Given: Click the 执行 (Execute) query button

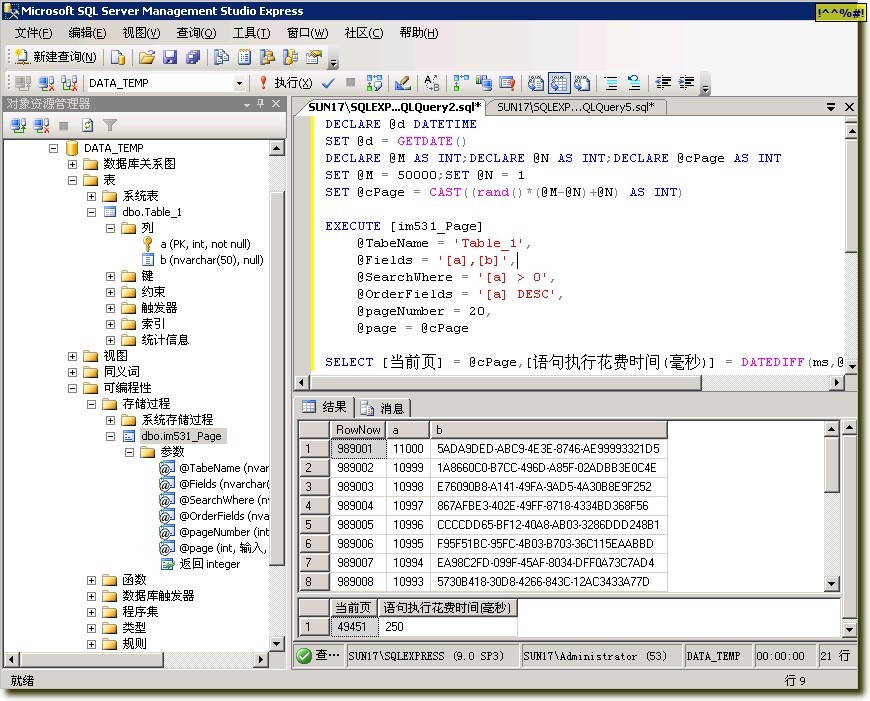Looking at the screenshot, I should coord(285,83).
